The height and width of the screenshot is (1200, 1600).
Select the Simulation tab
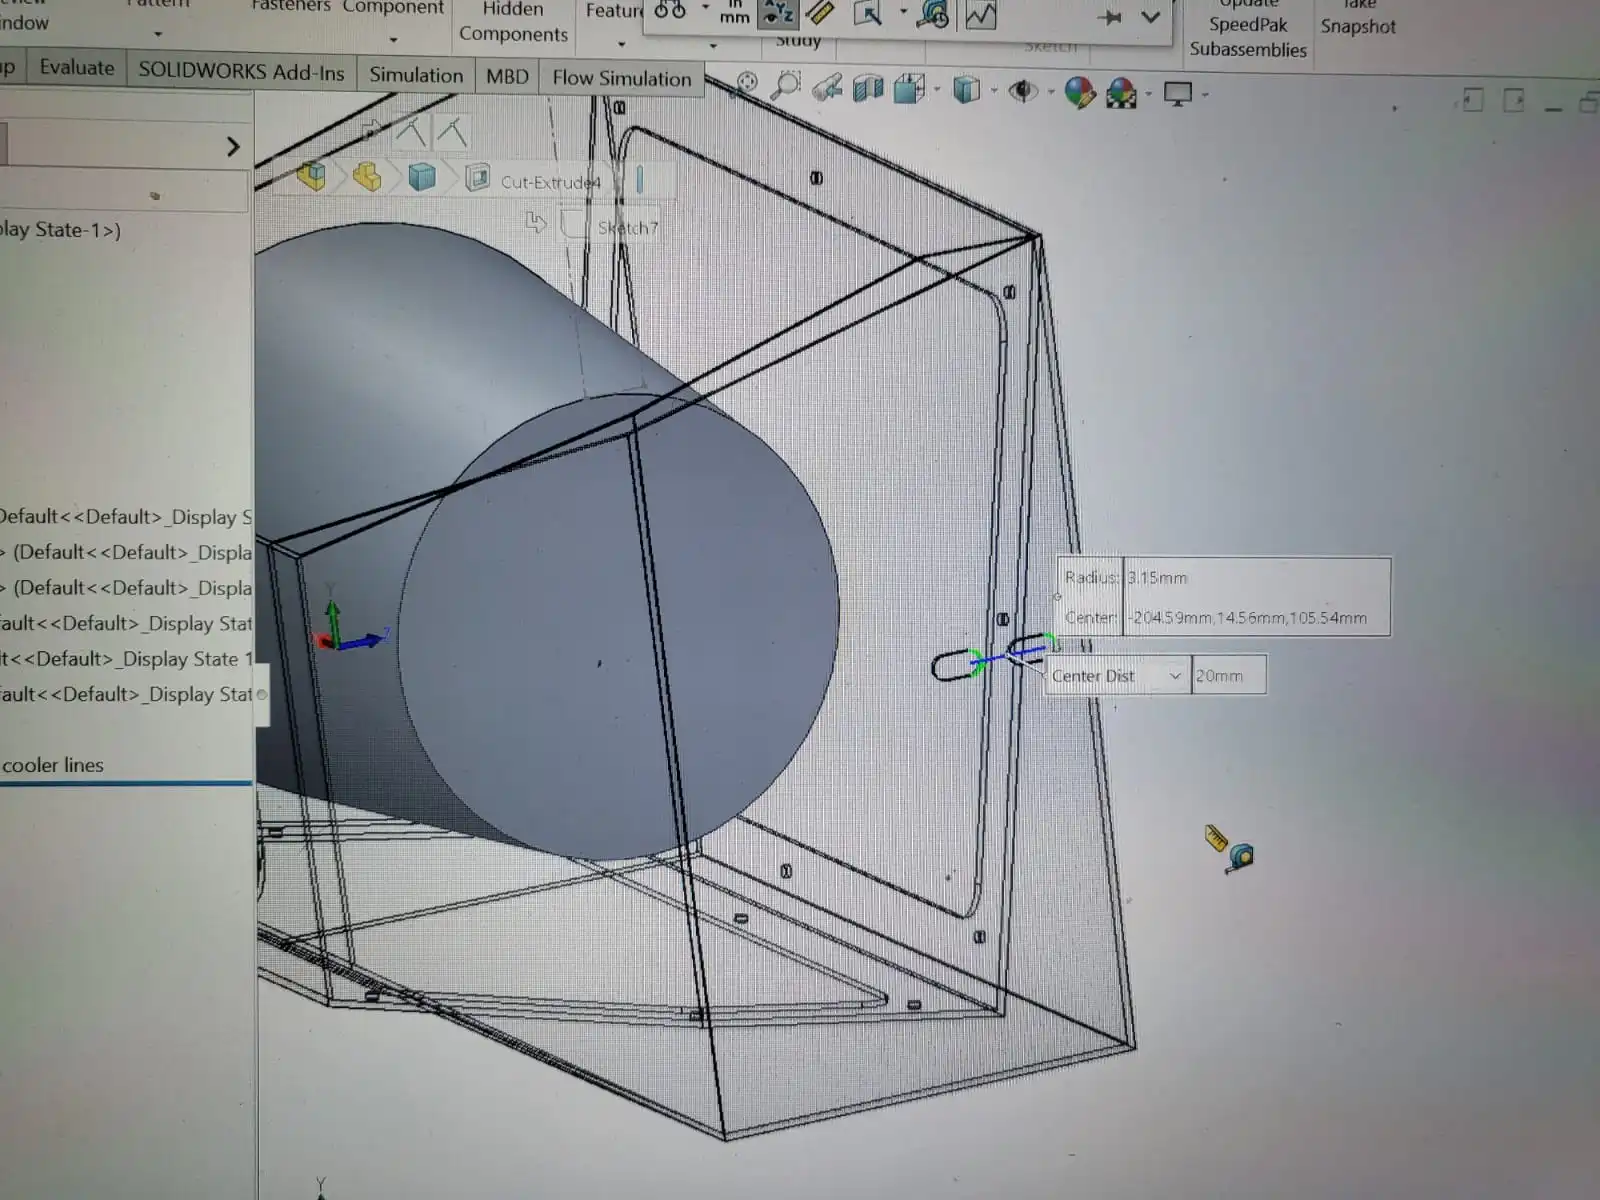tap(416, 75)
